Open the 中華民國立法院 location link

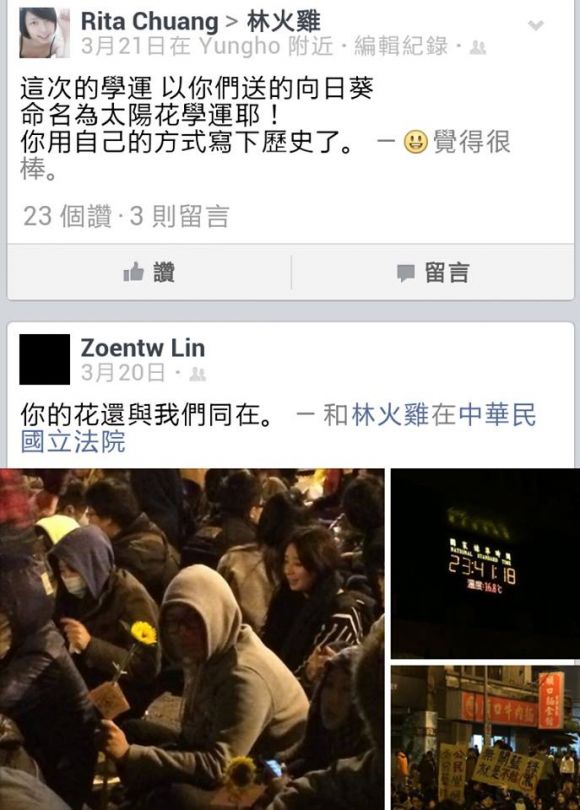click(278, 428)
